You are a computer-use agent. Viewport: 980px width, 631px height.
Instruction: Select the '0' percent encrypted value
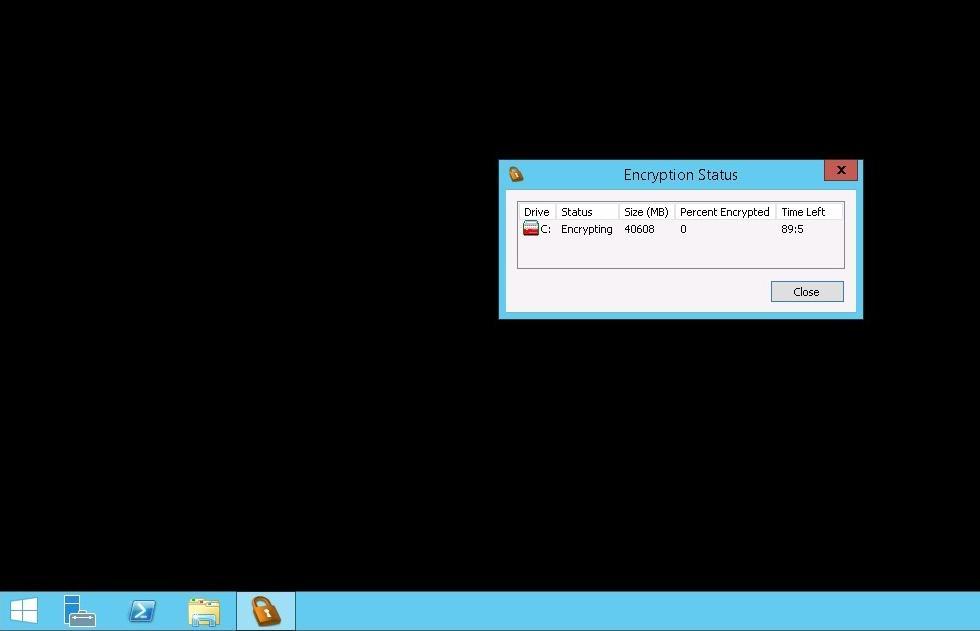coord(683,229)
